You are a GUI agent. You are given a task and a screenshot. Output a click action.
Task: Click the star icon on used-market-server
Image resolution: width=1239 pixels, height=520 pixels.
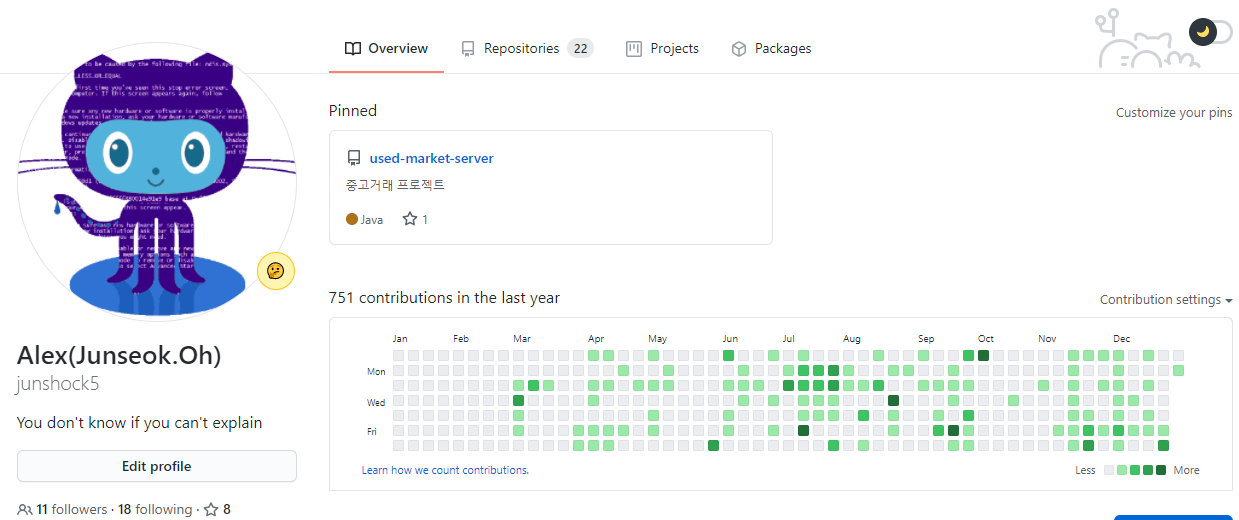[x=409, y=219]
